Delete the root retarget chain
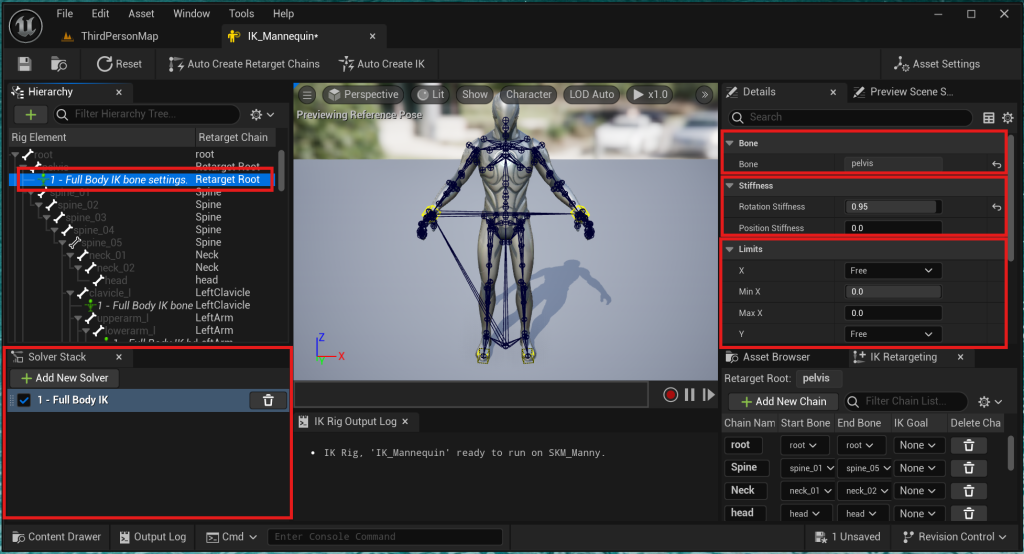This screenshot has width=1024, height=554. click(x=968, y=446)
